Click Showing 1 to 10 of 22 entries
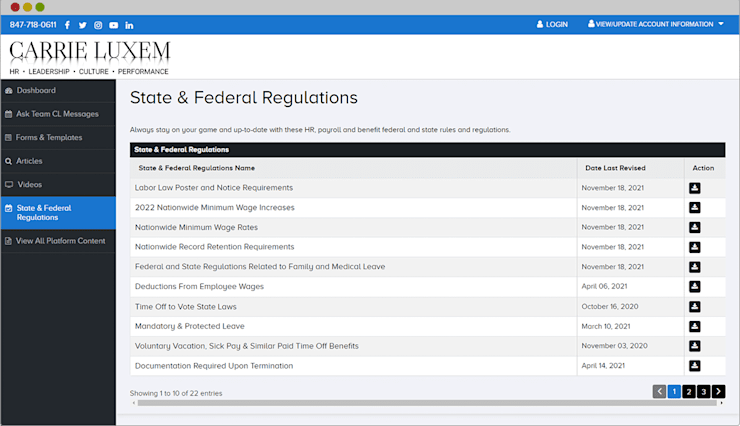The width and height of the screenshot is (740, 426). click(176, 393)
